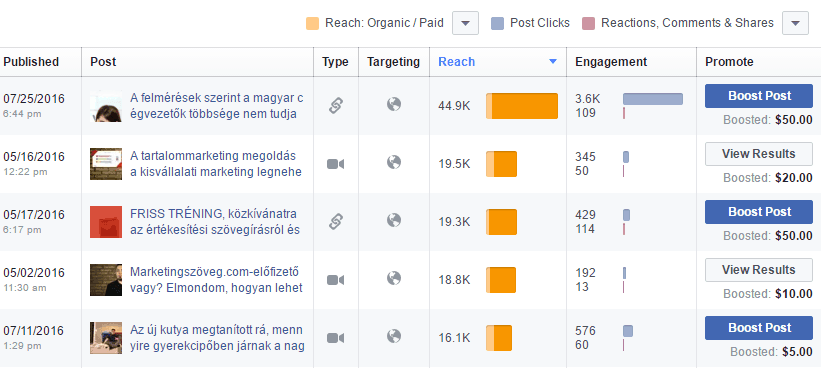
Task: Click engagement value 576
Action: tap(585, 331)
